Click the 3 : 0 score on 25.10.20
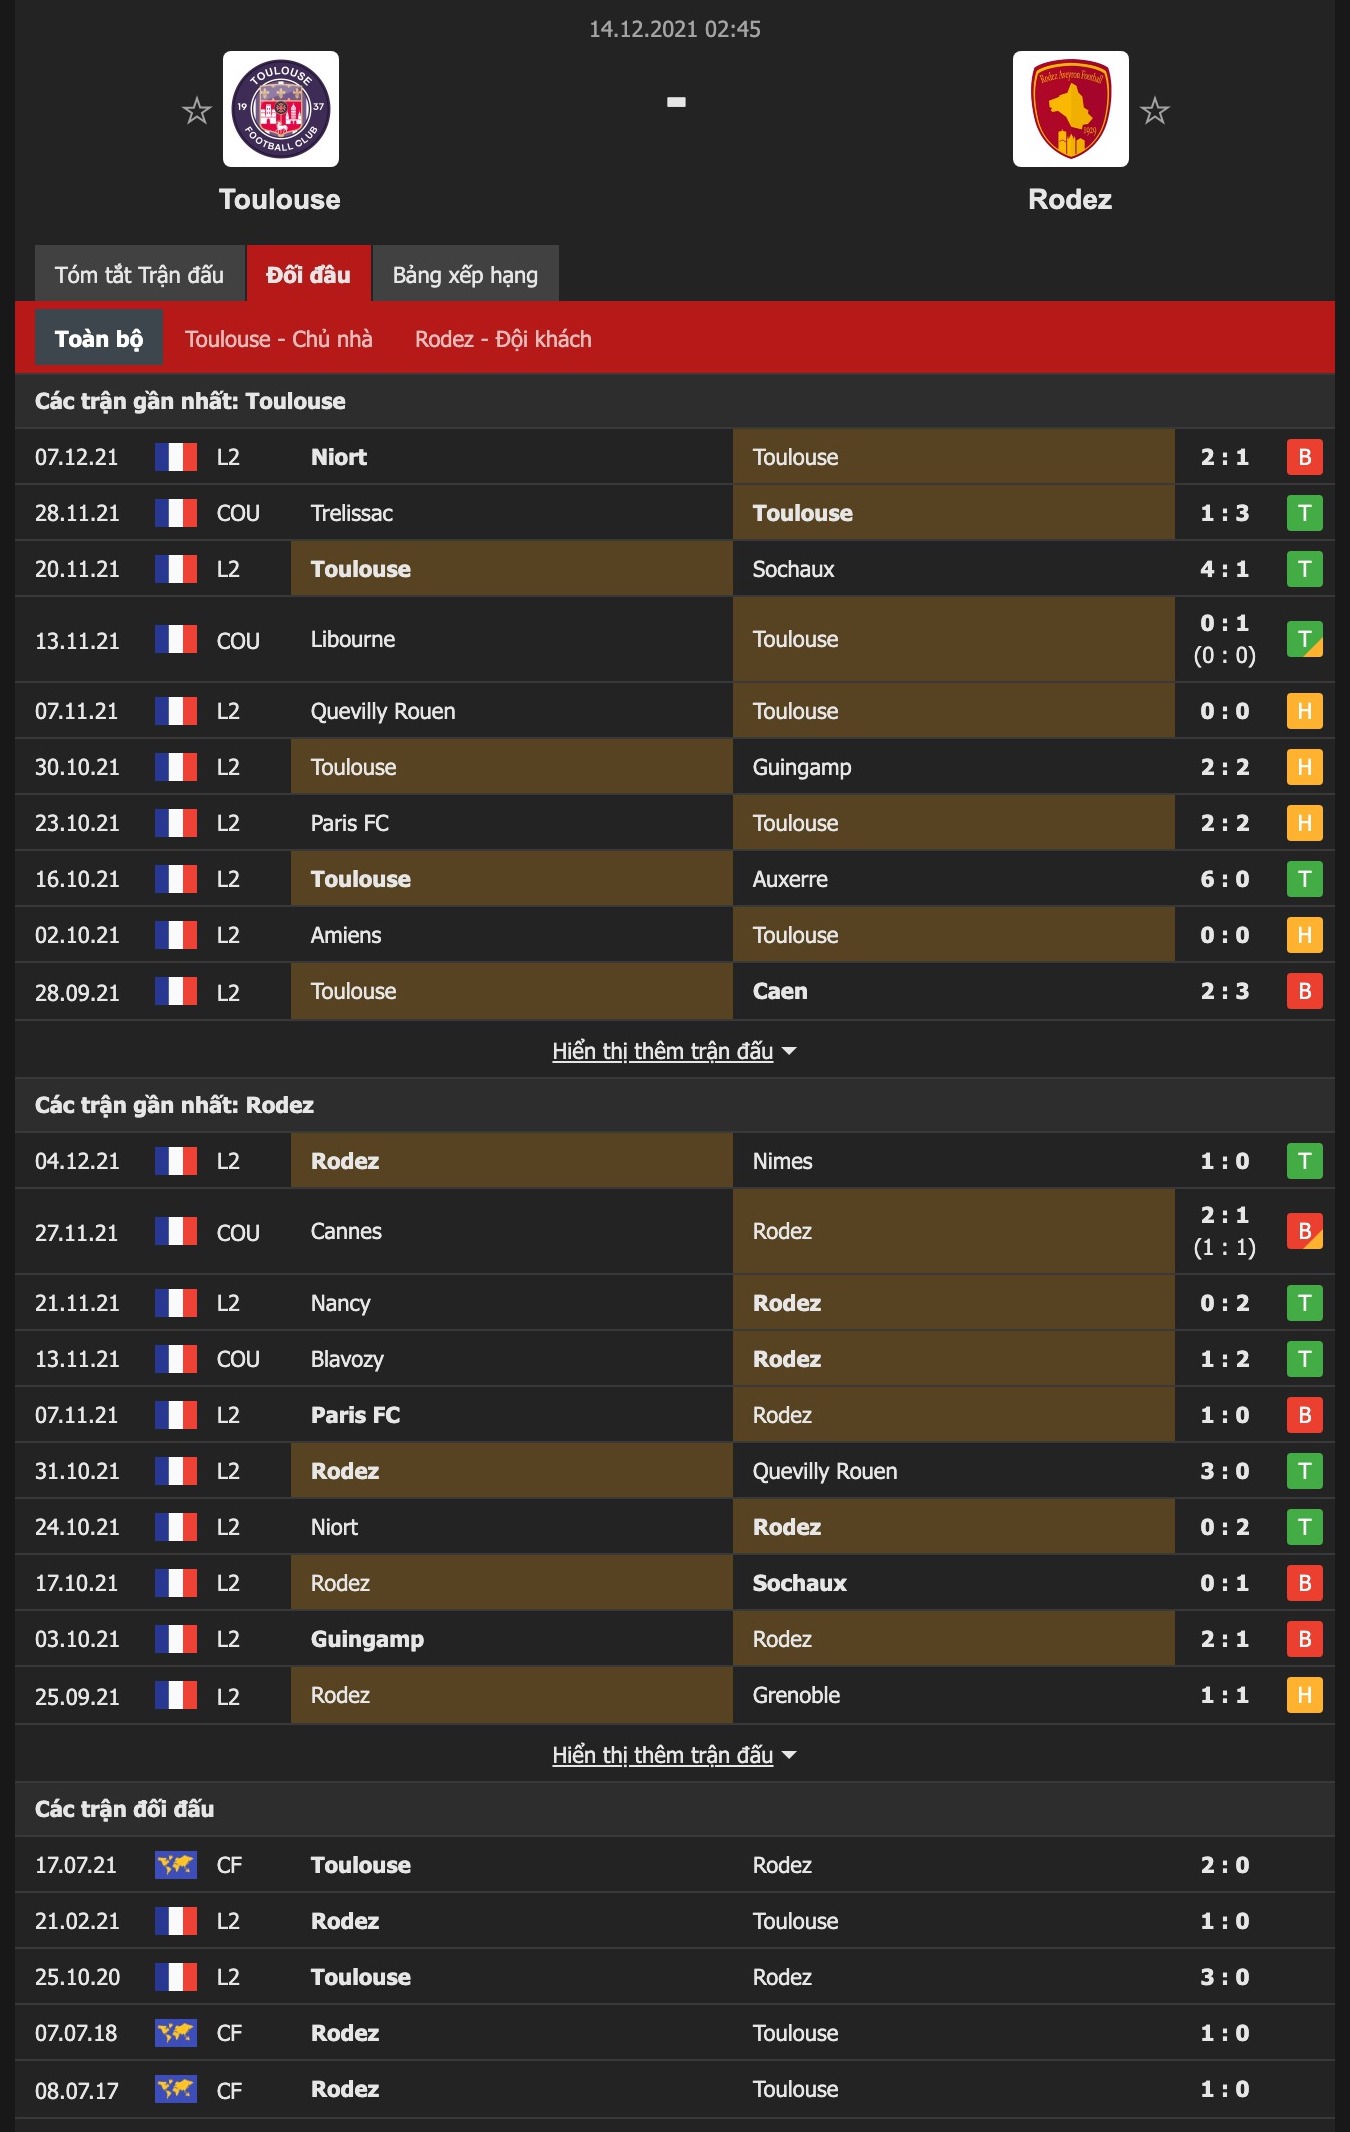Screen dimensions: 1350x2132 point(1225,1977)
